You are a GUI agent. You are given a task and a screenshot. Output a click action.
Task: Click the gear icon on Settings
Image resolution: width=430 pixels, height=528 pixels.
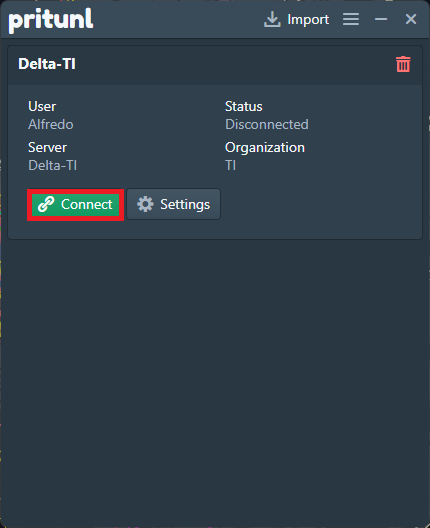[145, 204]
